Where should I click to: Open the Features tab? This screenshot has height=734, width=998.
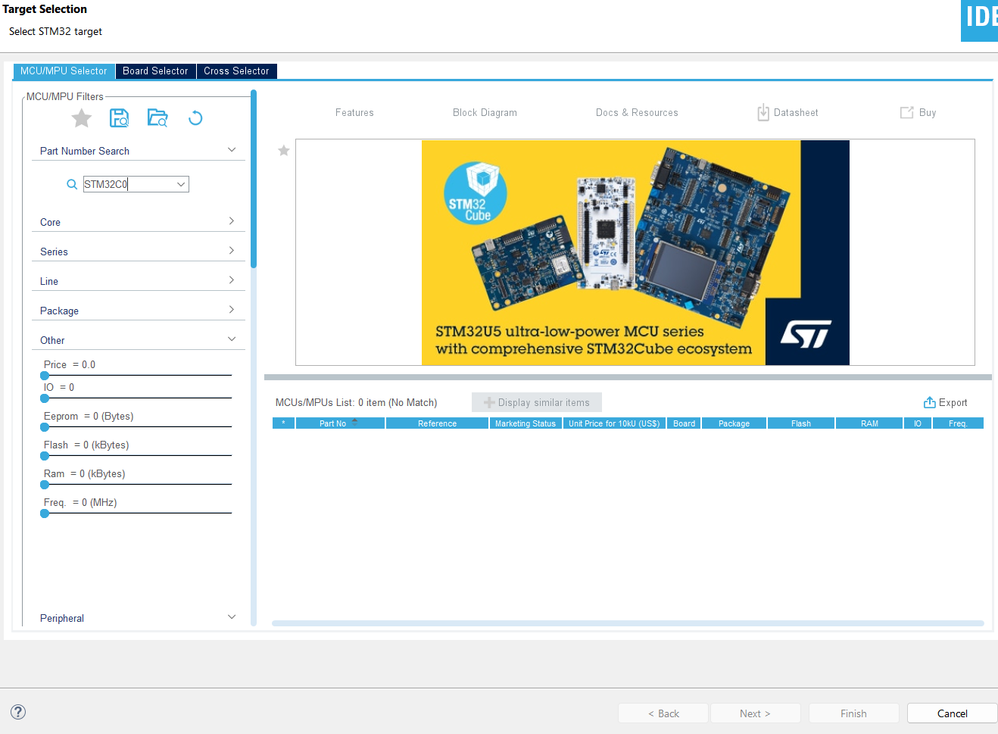(x=355, y=113)
